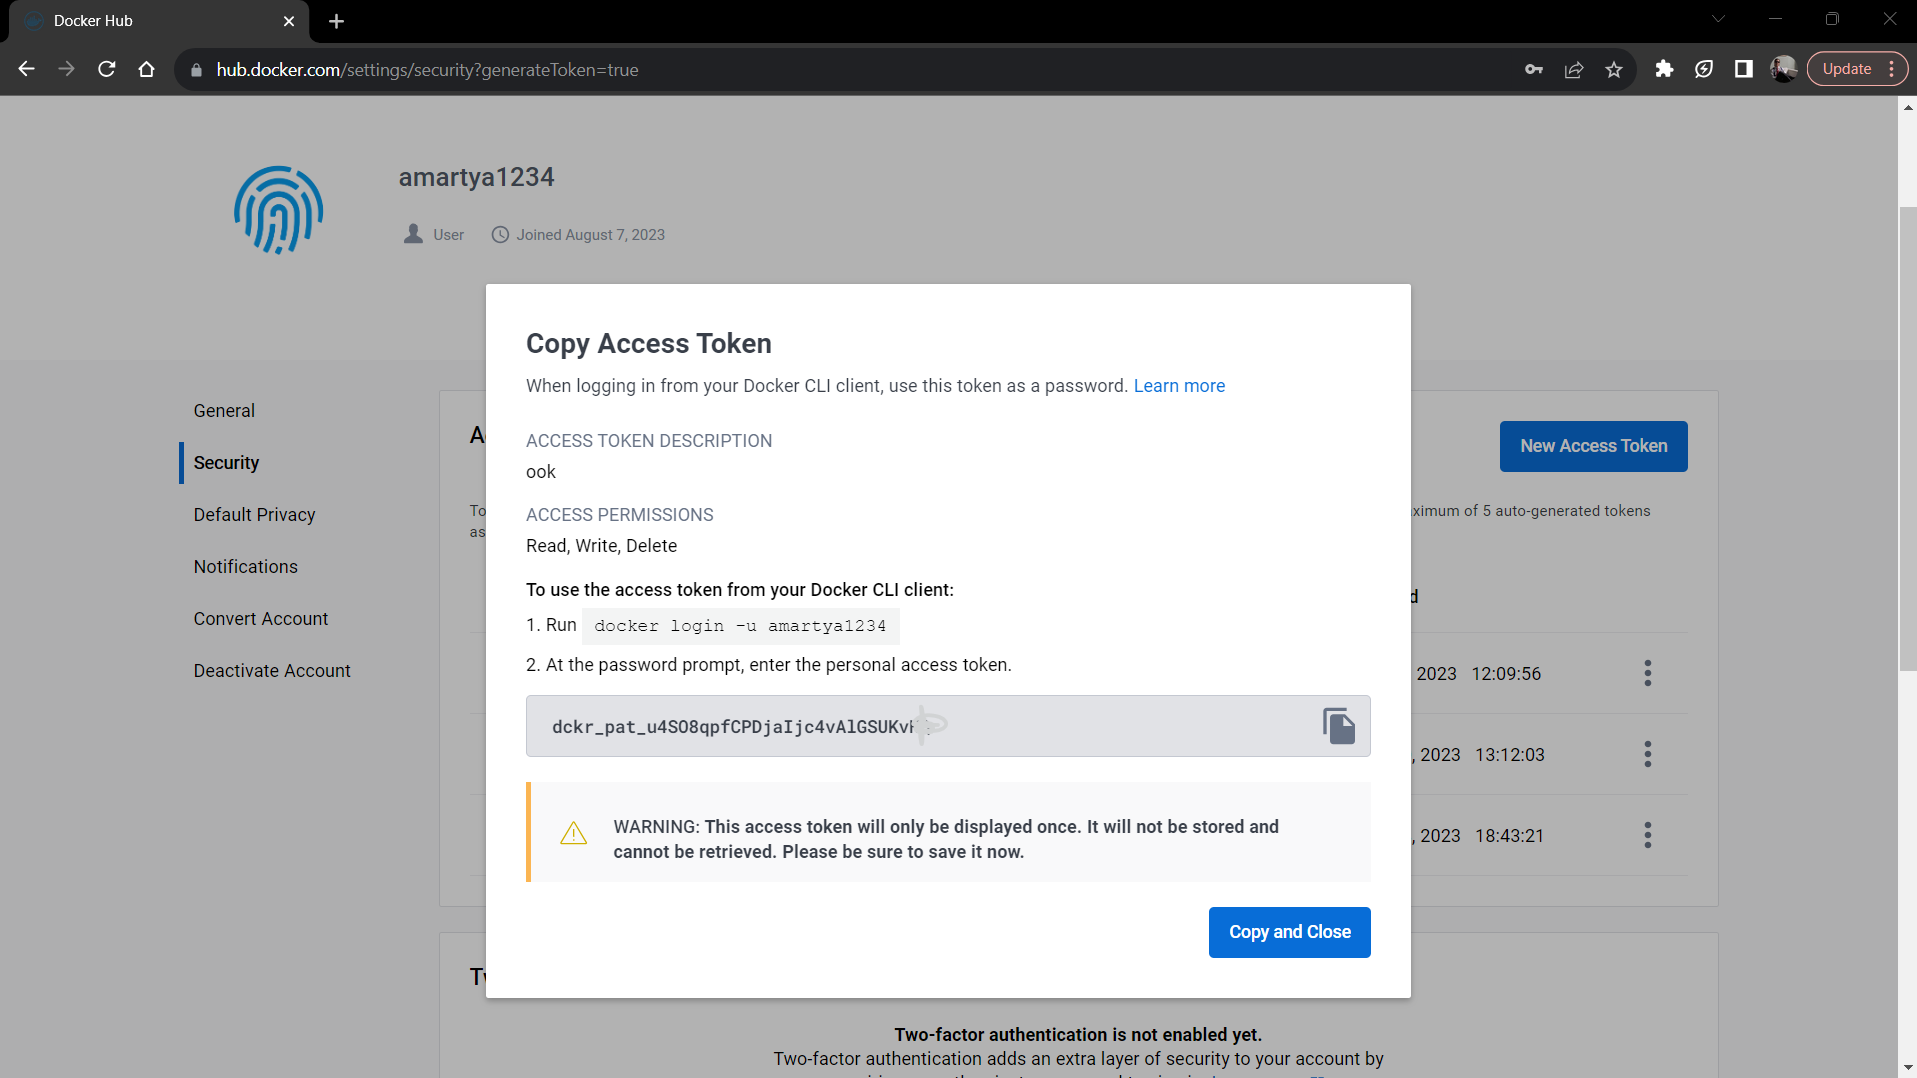The width and height of the screenshot is (1917, 1078).
Task: Open the Convert Account page
Action: 261,619
